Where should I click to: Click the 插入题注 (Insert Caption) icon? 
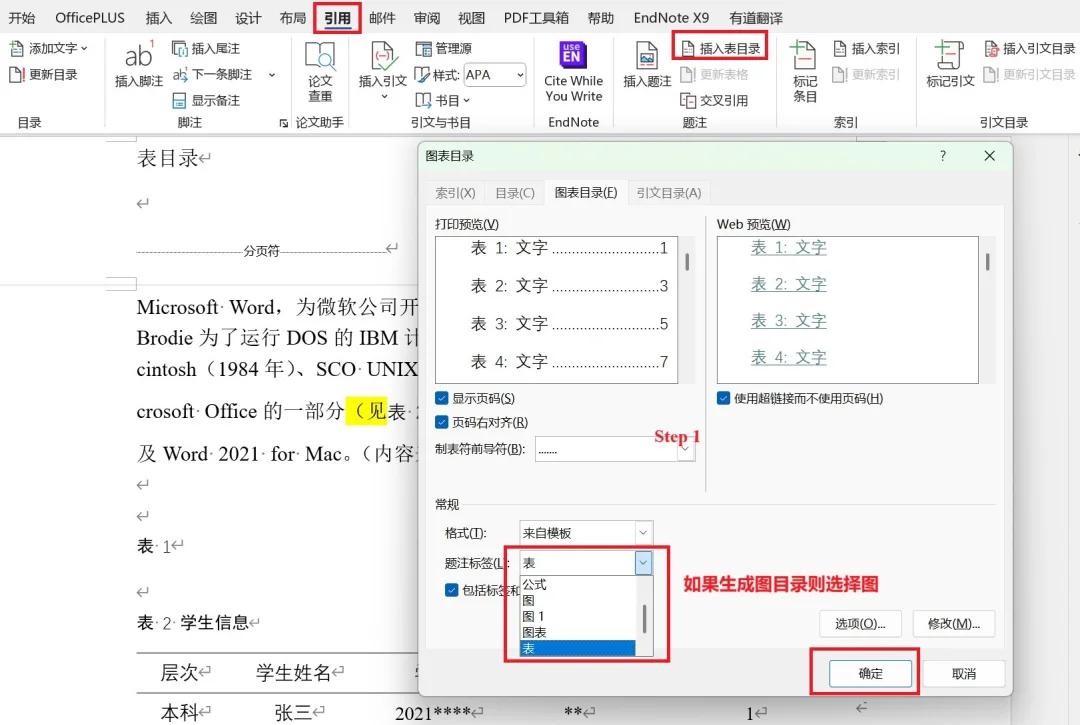647,58
